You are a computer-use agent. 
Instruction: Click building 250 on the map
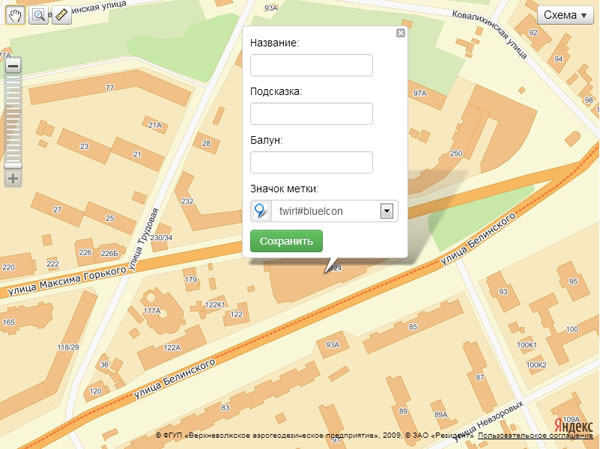click(x=456, y=154)
